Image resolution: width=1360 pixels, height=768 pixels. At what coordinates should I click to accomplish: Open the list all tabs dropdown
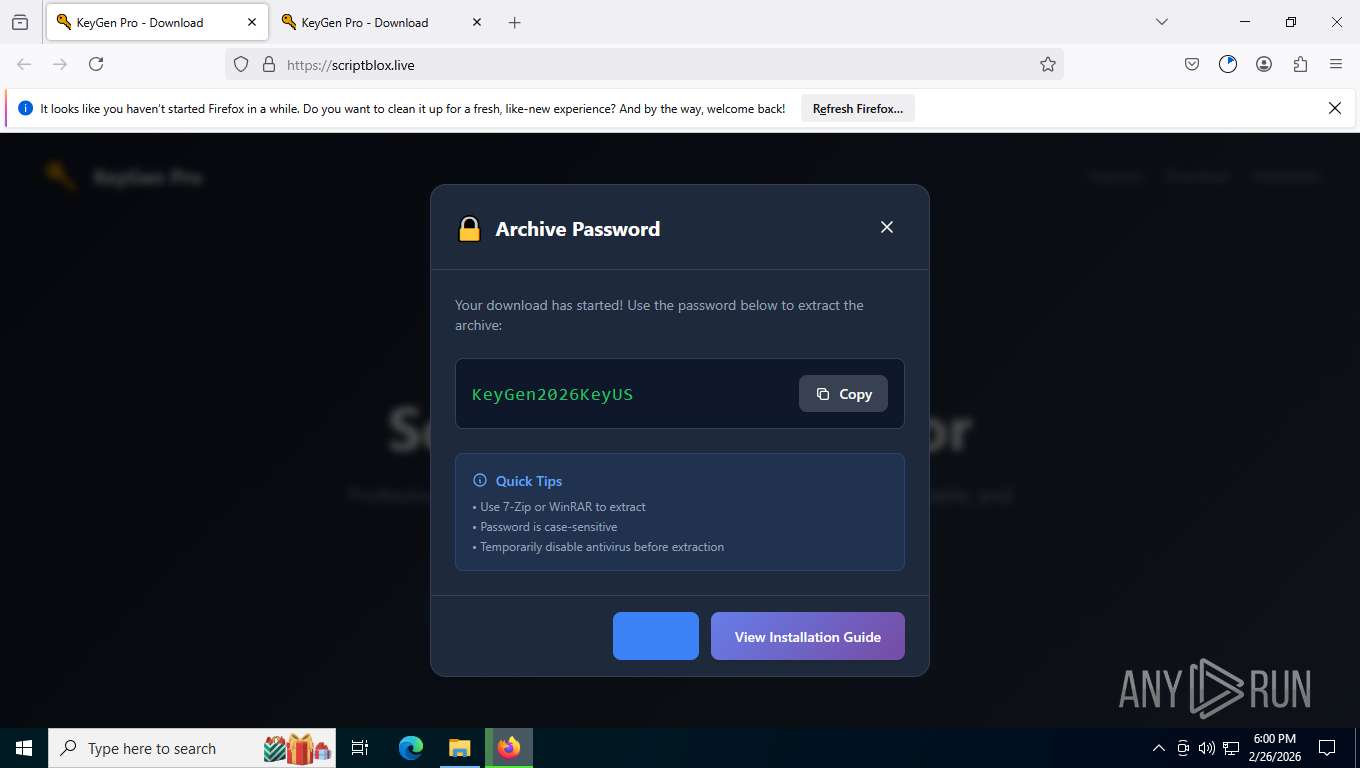[x=1162, y=22]
